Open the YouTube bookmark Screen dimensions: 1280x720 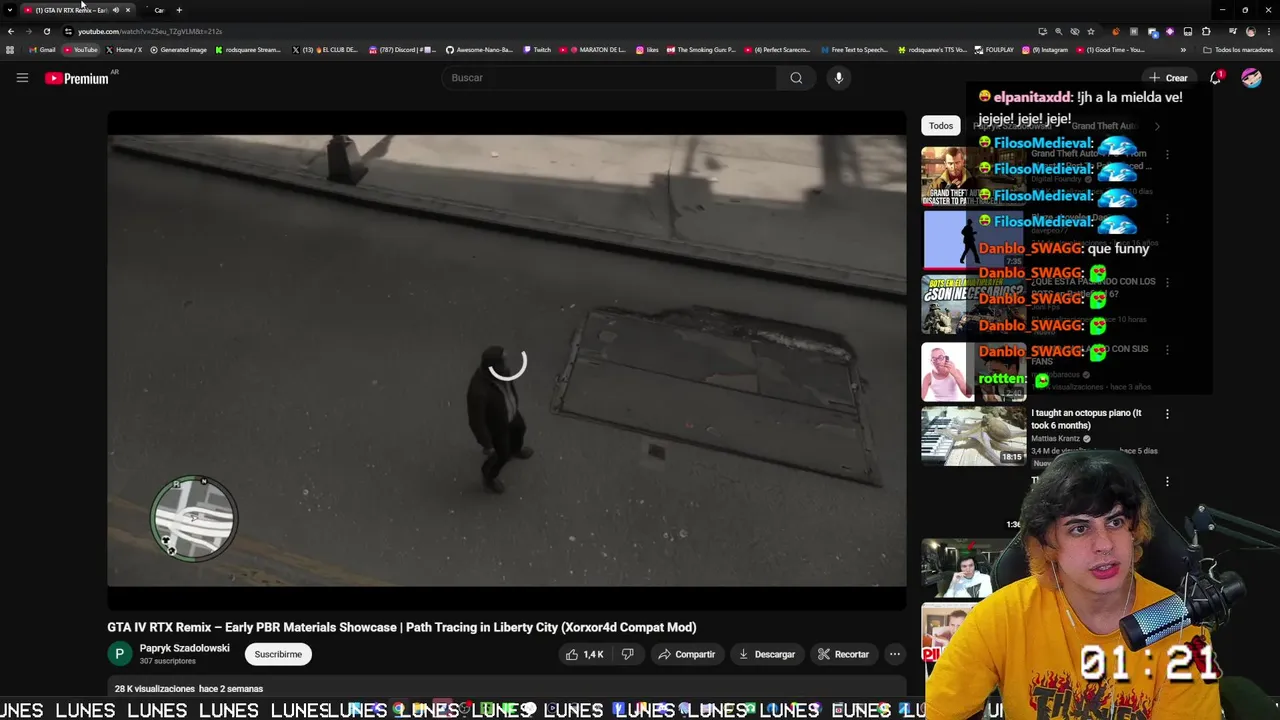pyautogui.click(x=81, y=50)
